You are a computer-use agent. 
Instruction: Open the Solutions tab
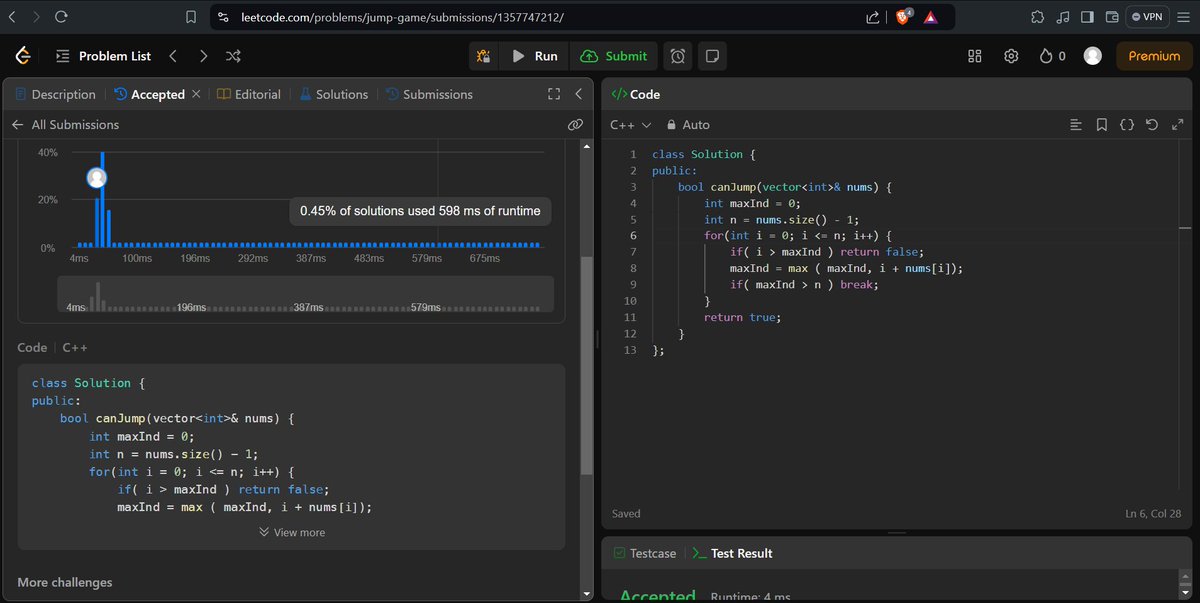pos(333,94)
